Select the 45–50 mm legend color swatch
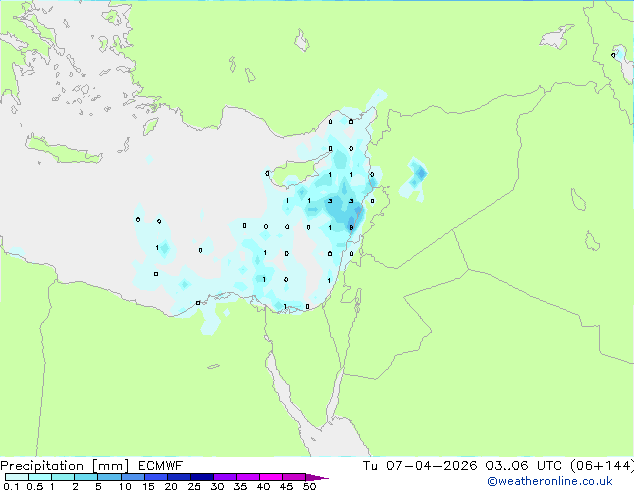This screenshot has width=634, height=490. tap(294, 477)
